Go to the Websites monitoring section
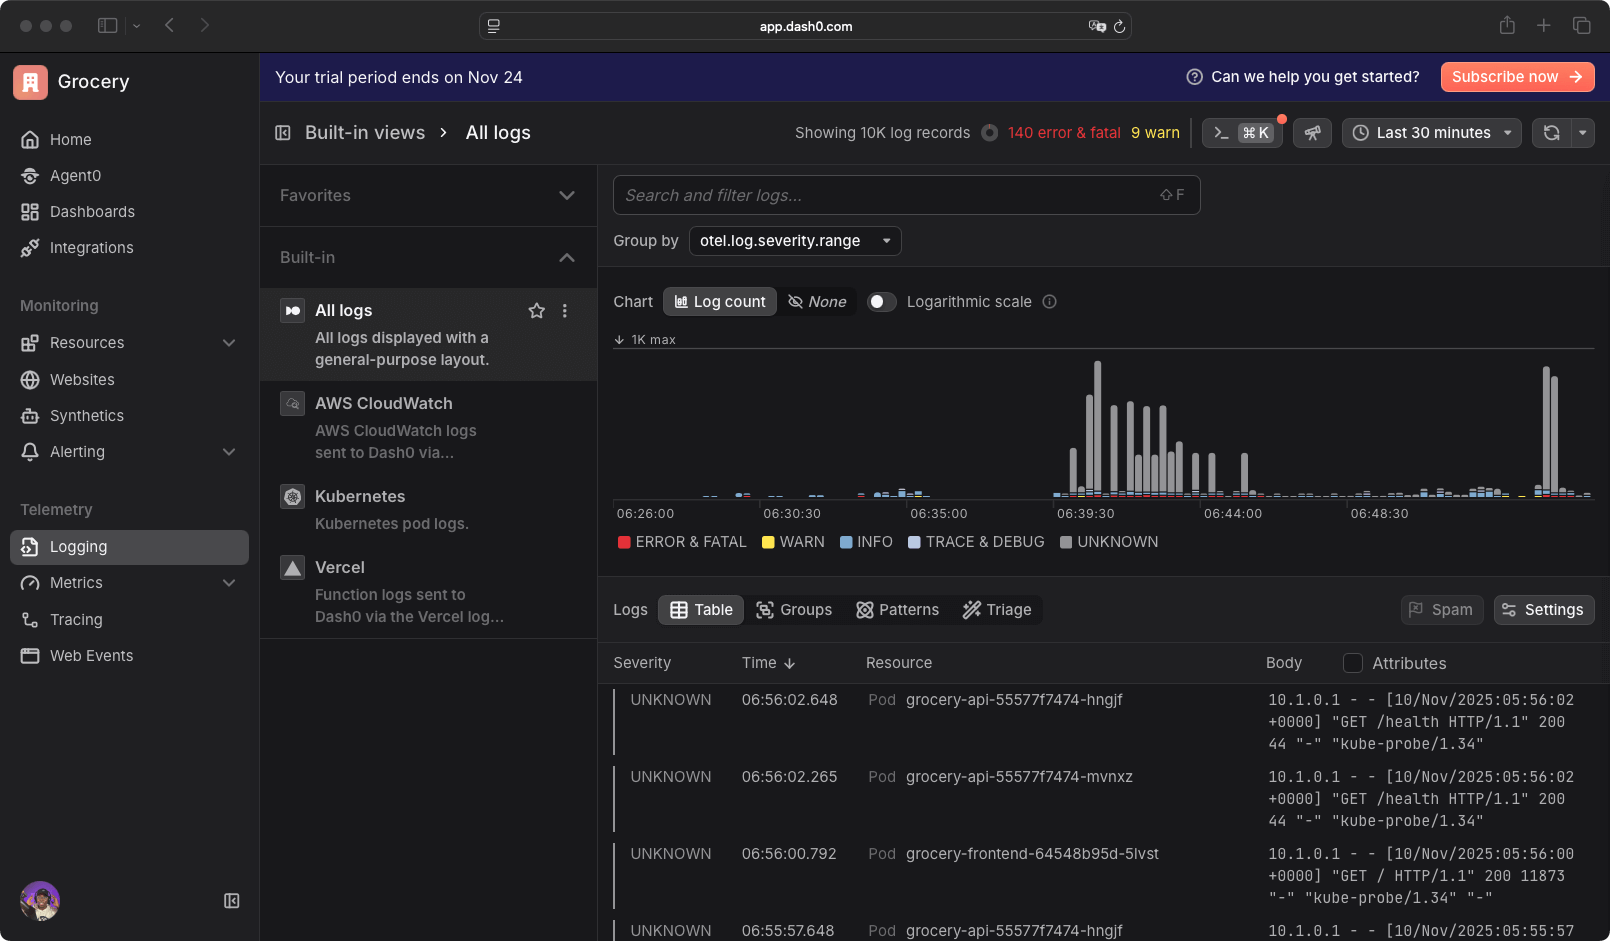Image resolution: width=1610 pixels, height=941 pixels. [81, 379]
